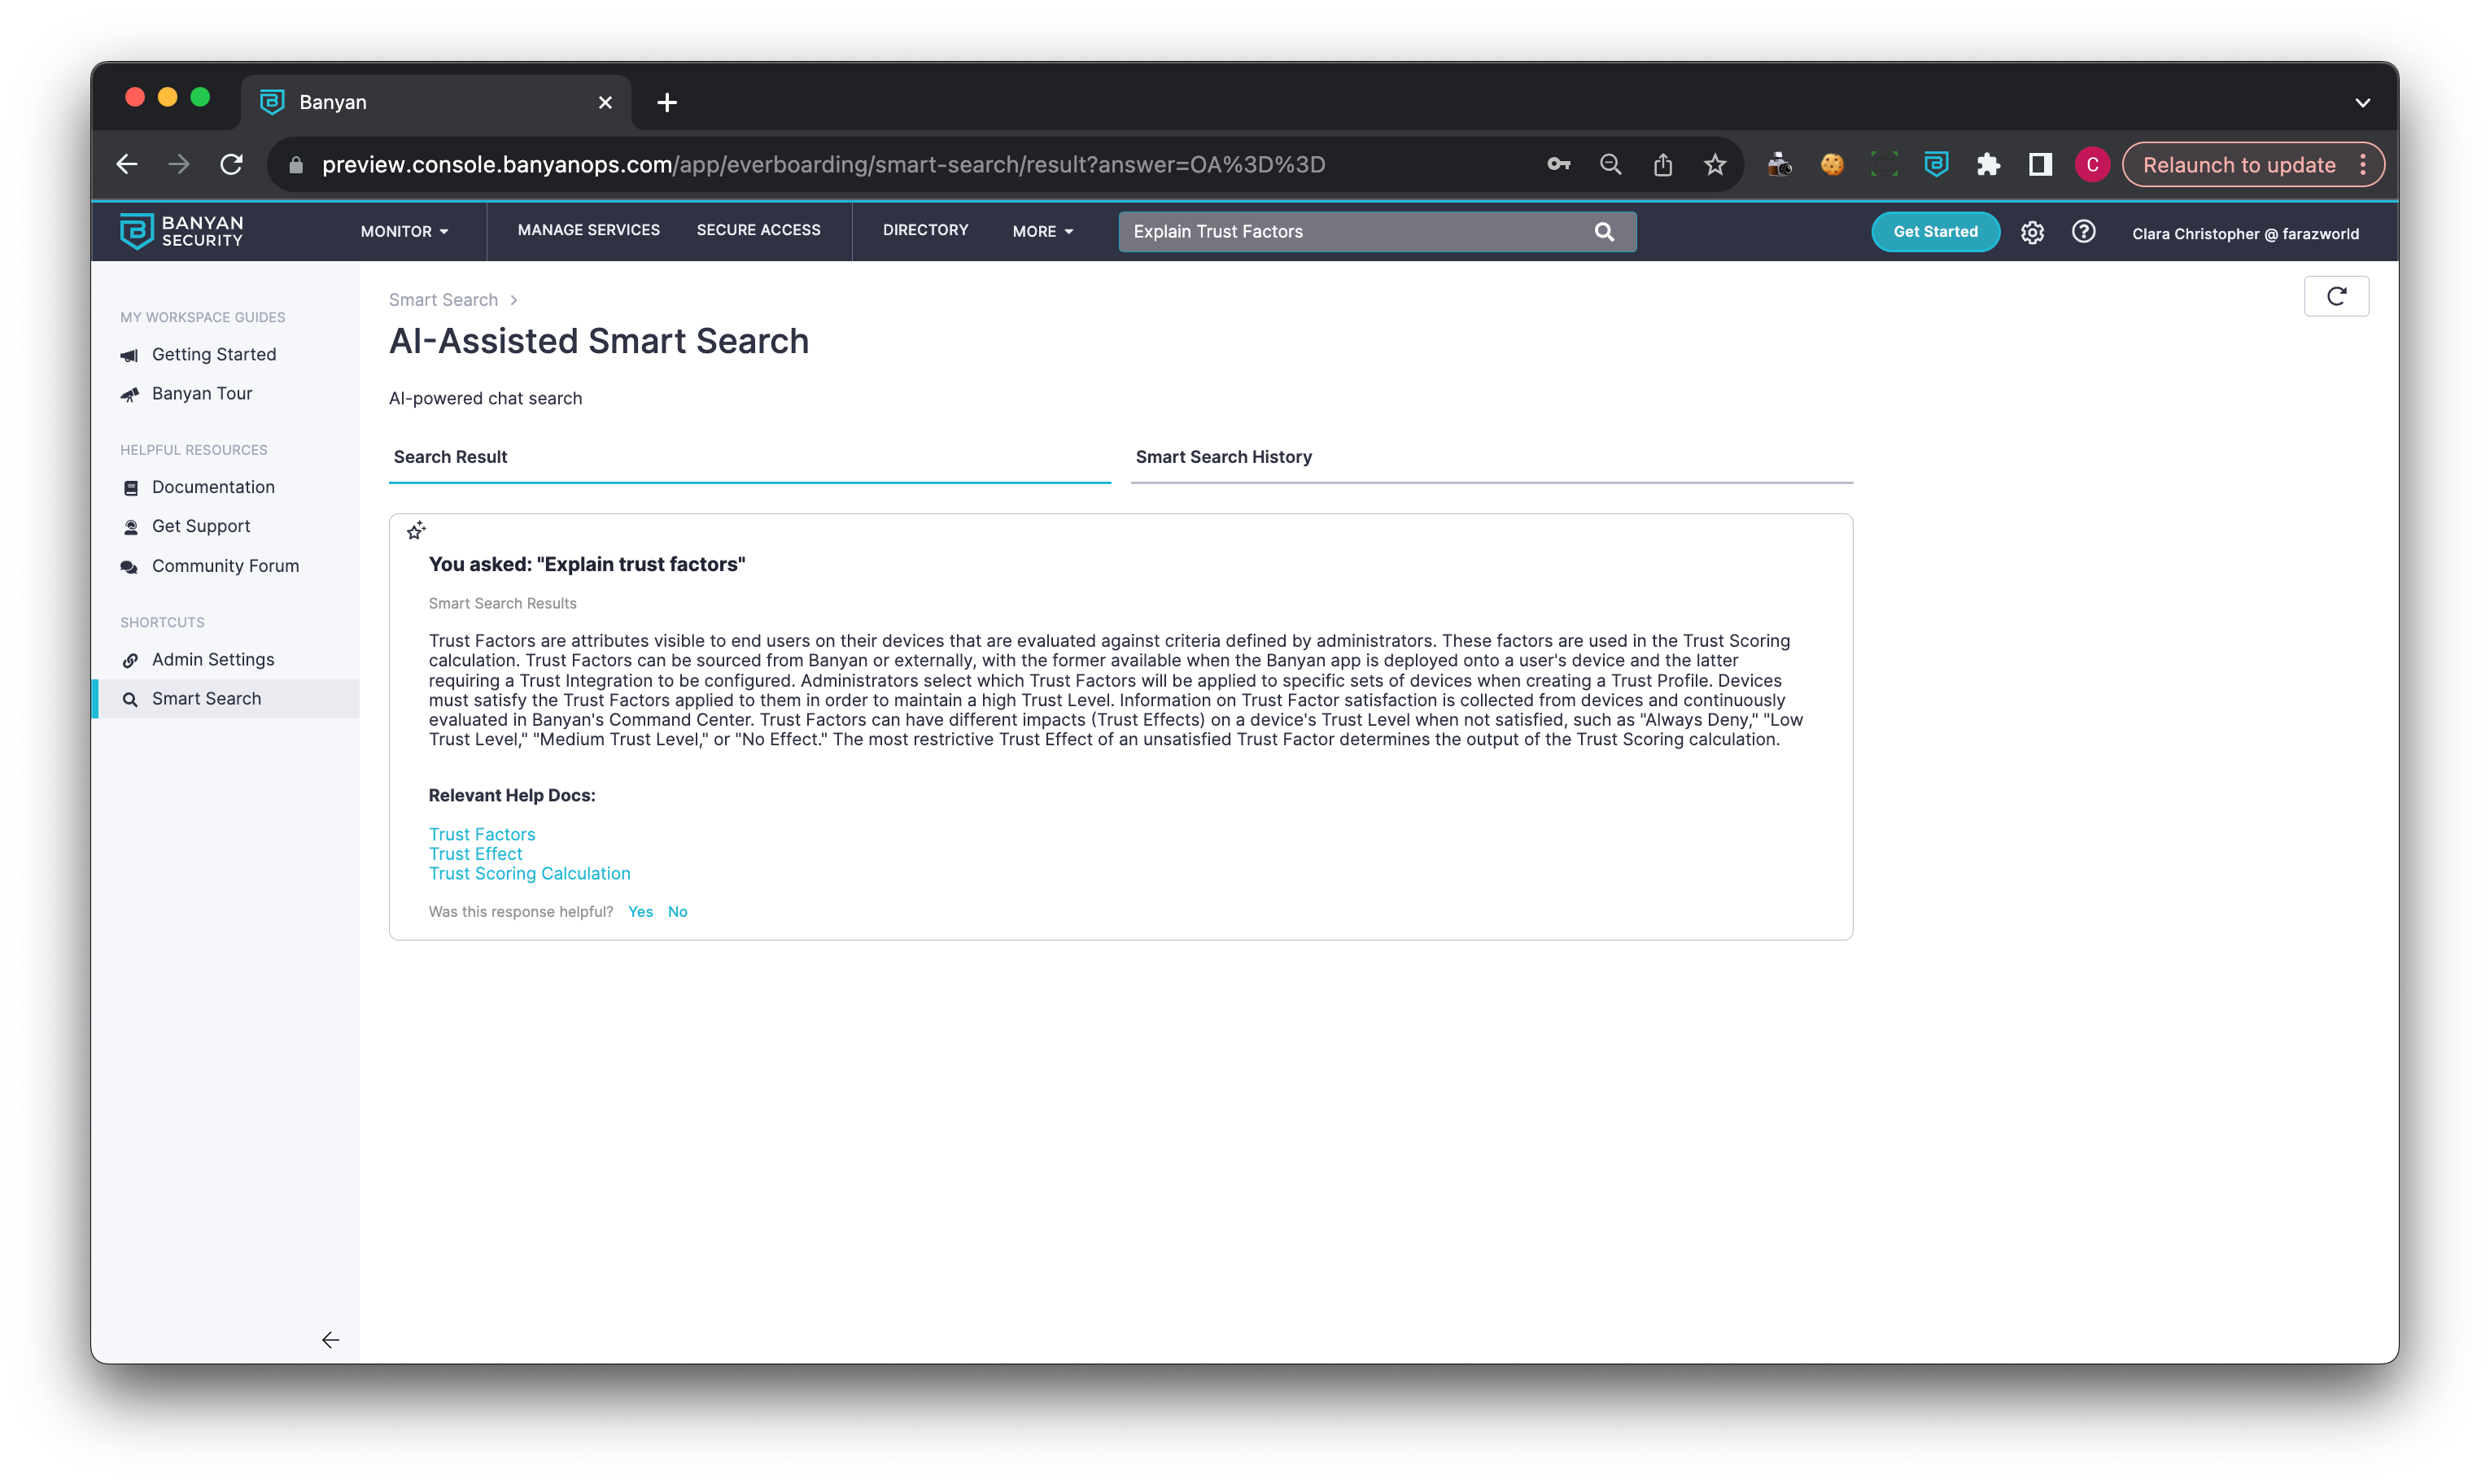This screenshot has width=2490, height=1484.
Task: Click the refresh icon button at top right
Action: (2335, 297)
